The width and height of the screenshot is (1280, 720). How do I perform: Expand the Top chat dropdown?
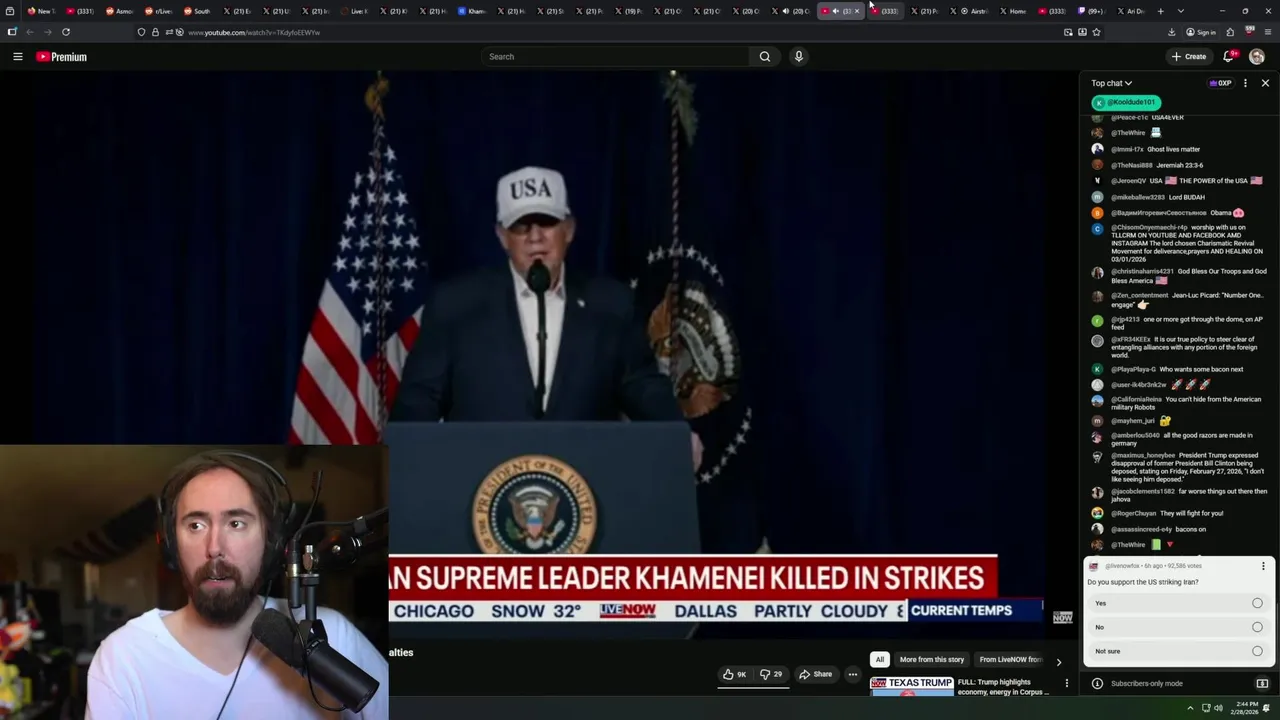(1111, 83)
